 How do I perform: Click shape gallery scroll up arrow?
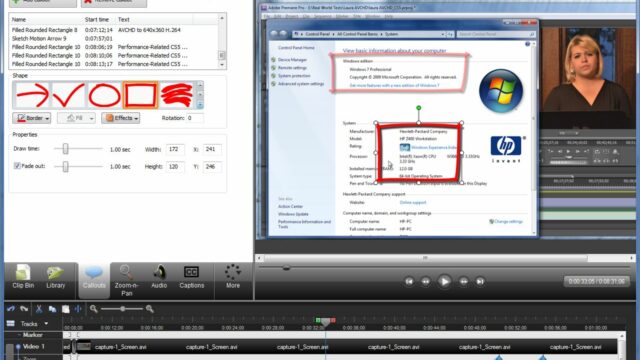pos(200,85)
